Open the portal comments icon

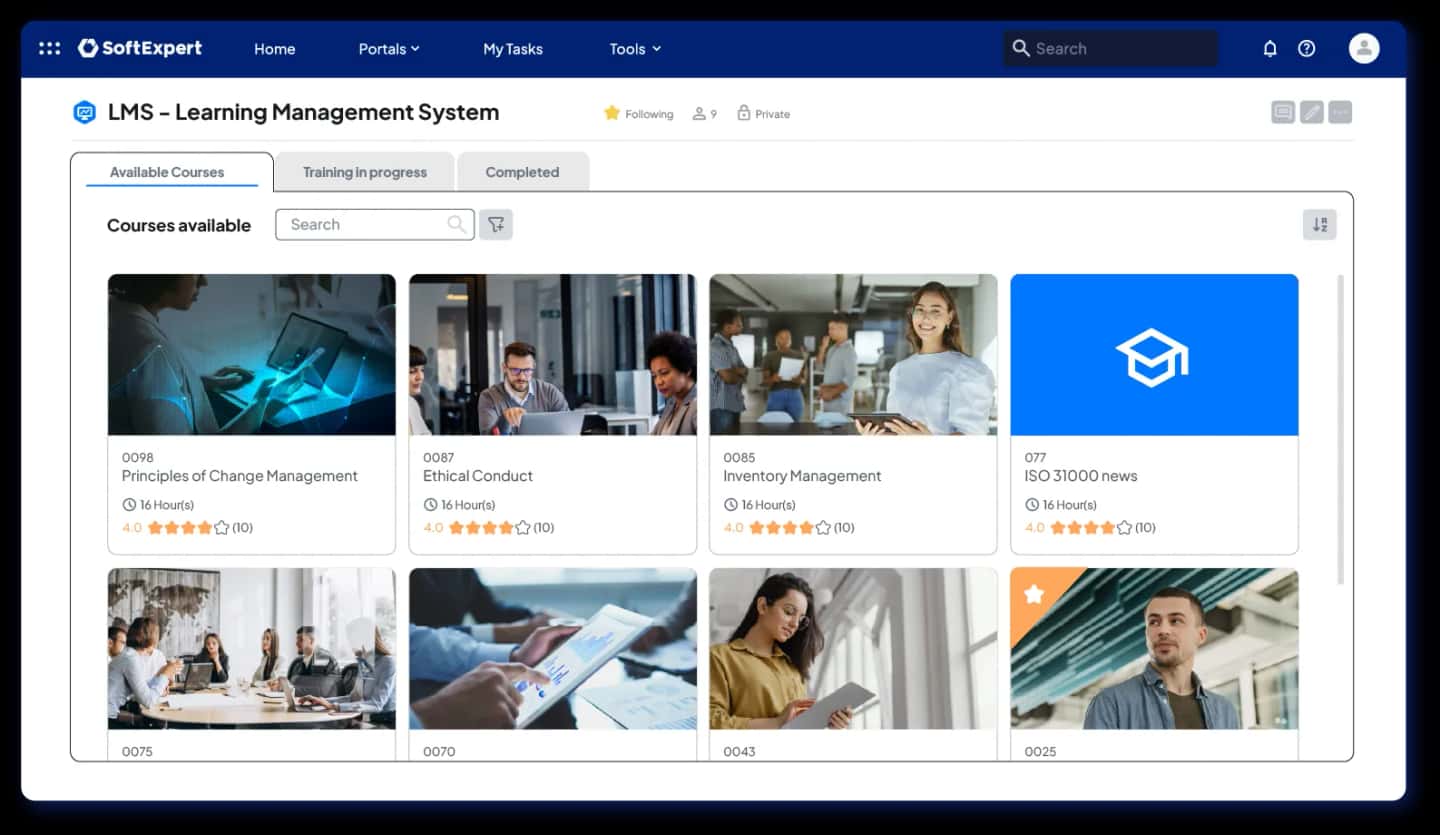tap(1283, 112)
